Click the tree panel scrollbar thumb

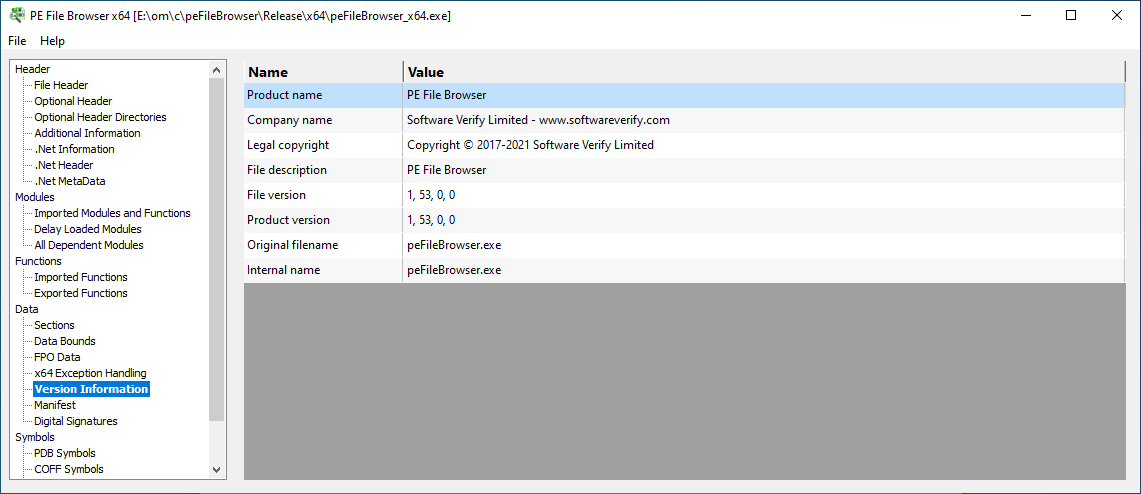pyautogui.click(x=216, y=249)
